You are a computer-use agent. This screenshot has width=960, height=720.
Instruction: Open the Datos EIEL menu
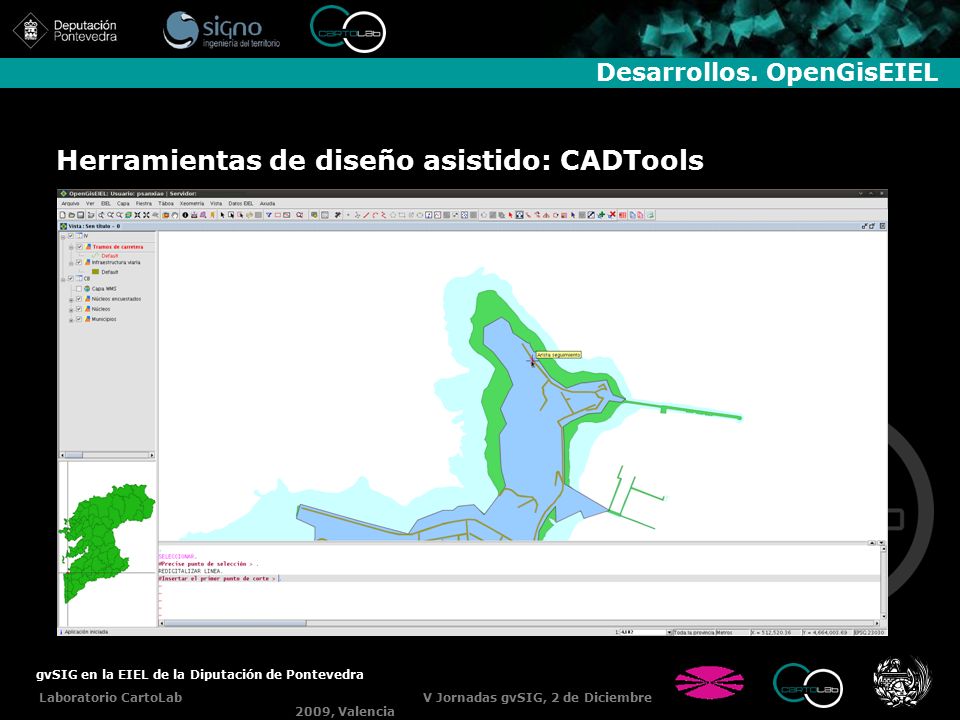pos(241,203)
